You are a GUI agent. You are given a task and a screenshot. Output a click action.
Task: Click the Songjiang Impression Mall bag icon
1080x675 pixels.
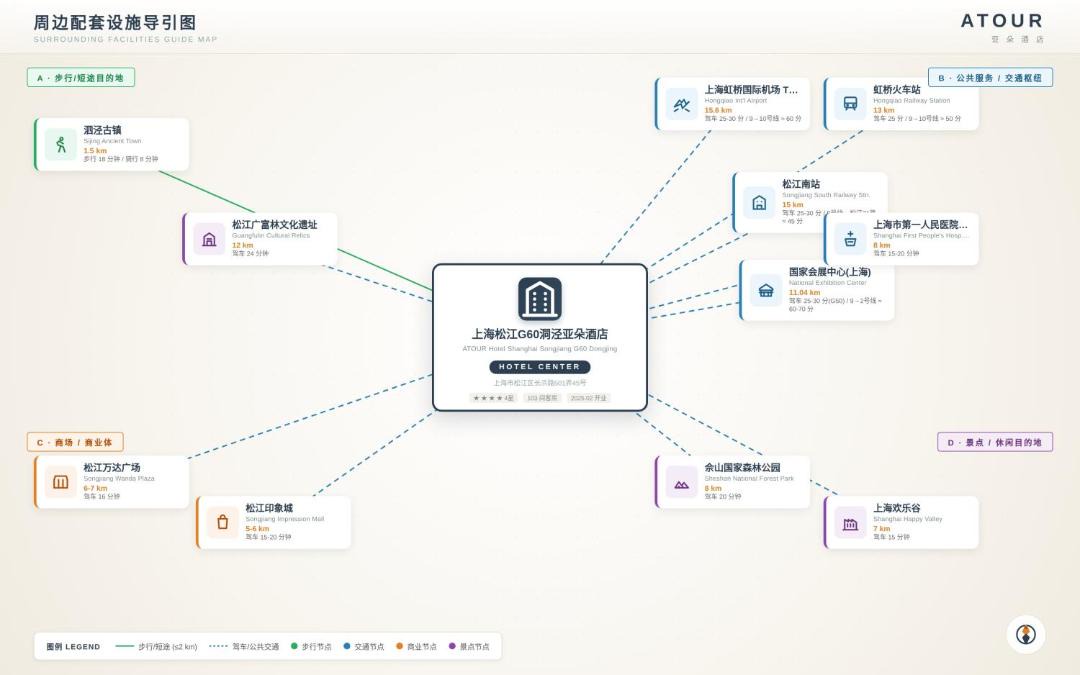click(x=222, y=523)
